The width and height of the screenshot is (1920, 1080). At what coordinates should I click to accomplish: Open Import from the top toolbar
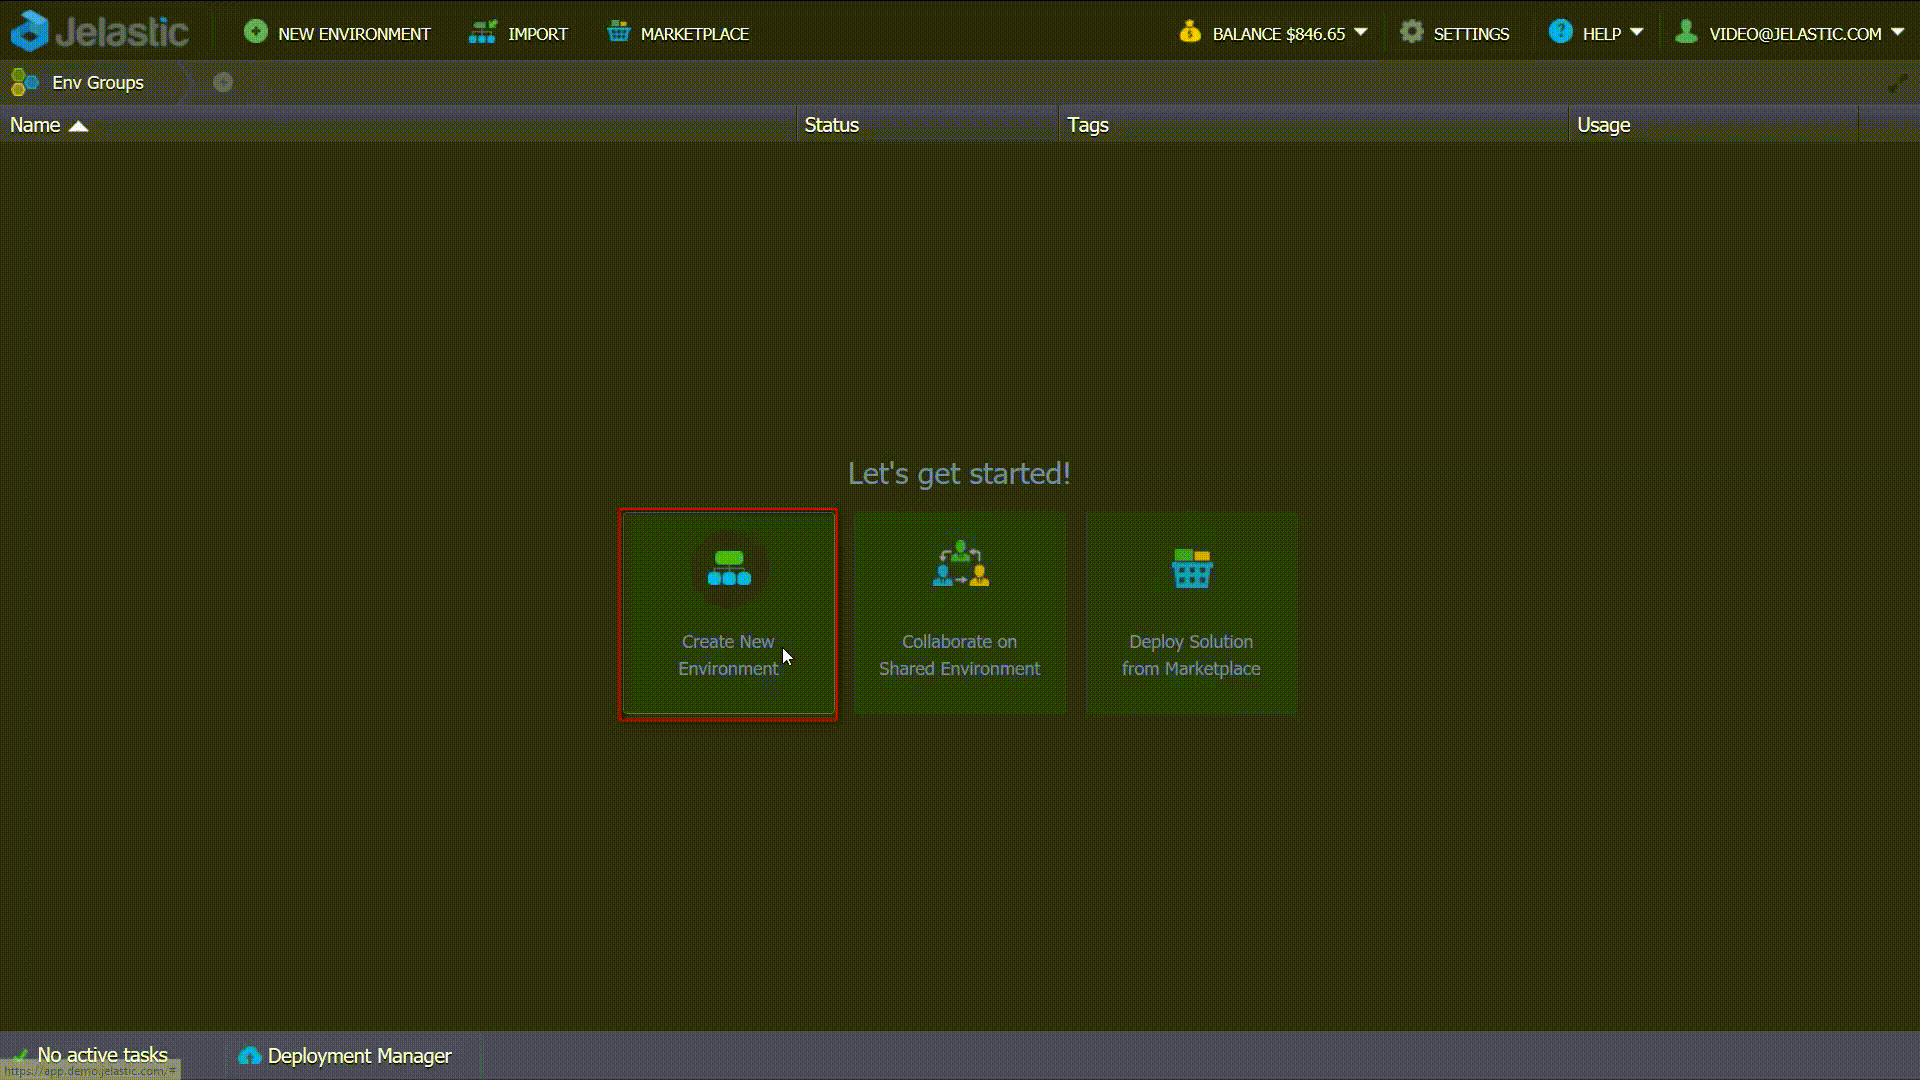[x=518, y=33]
